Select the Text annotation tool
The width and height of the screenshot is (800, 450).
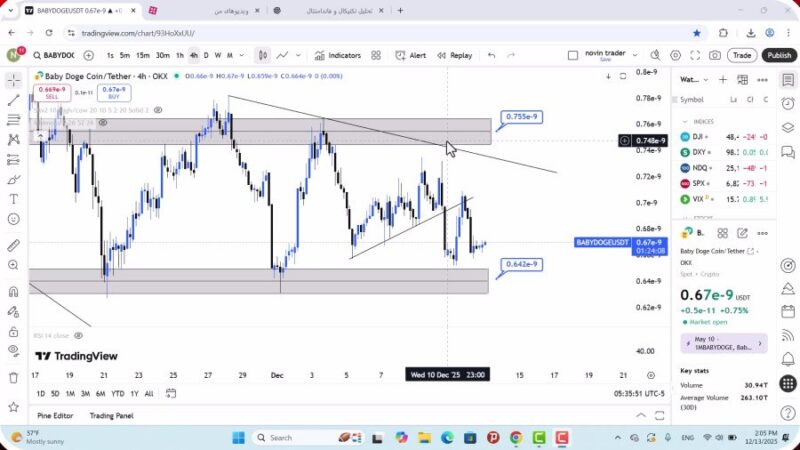[x=14, y=199]
